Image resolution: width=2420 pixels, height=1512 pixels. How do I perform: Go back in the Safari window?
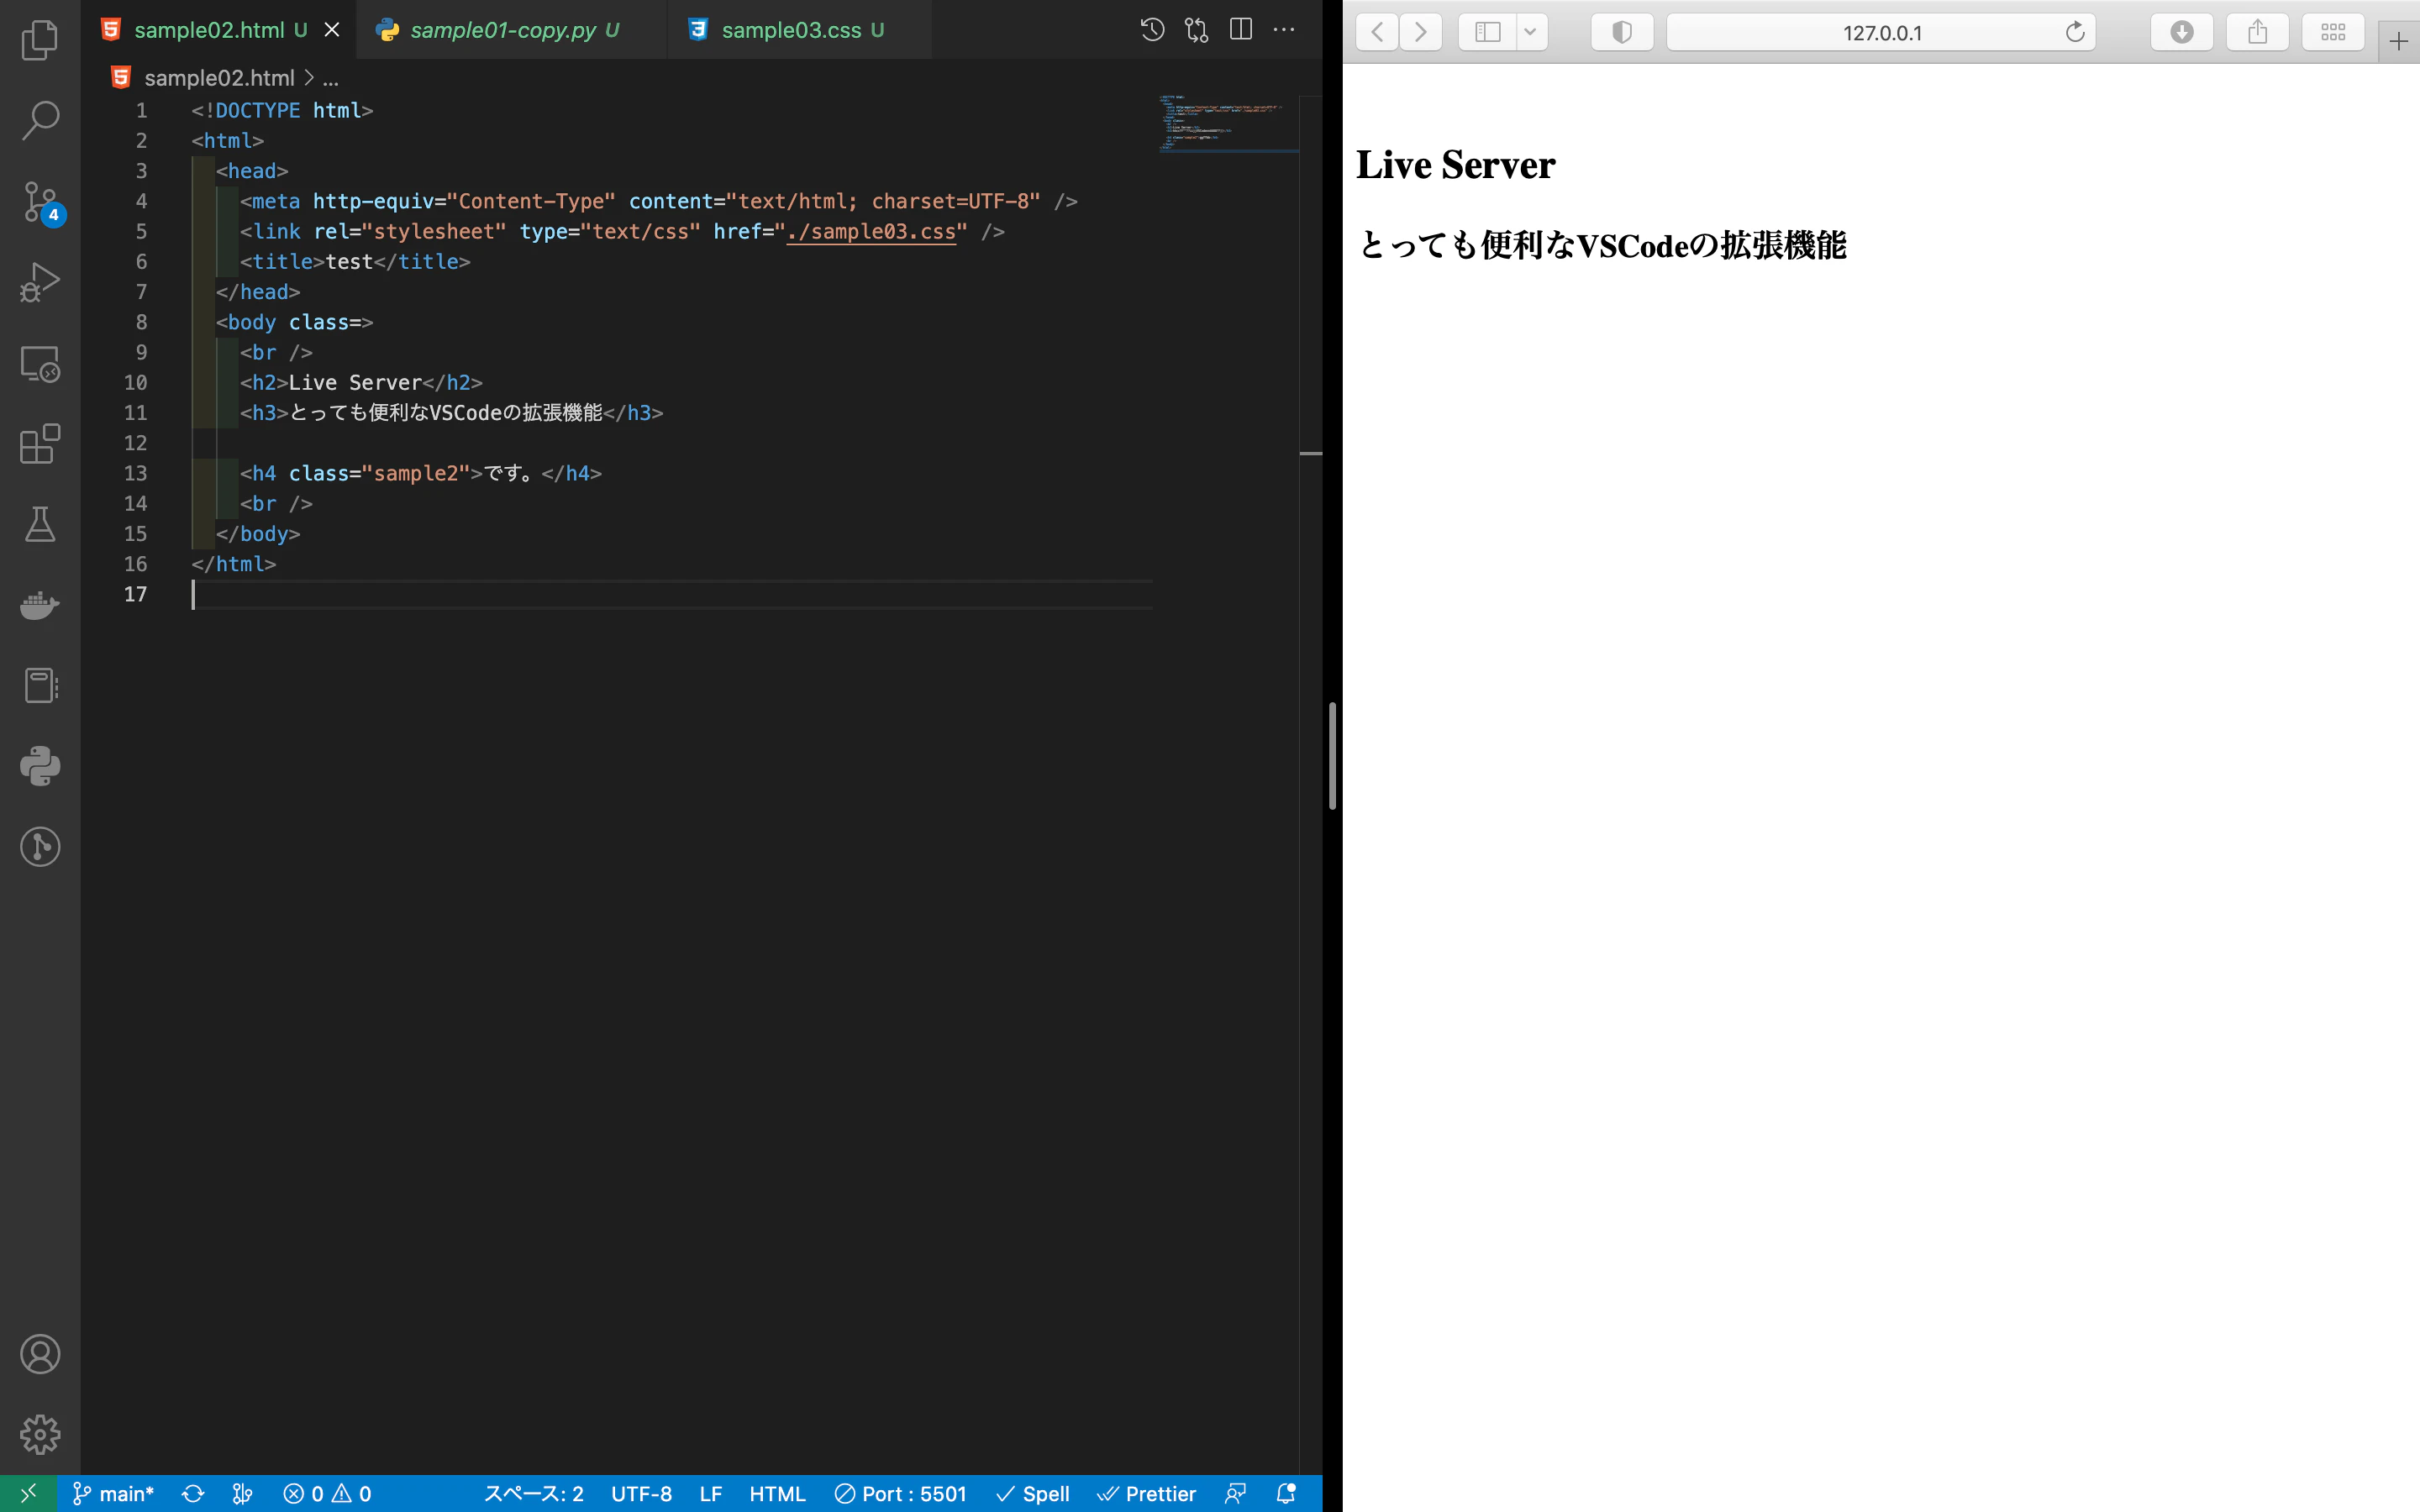[x=1377, y=32]
